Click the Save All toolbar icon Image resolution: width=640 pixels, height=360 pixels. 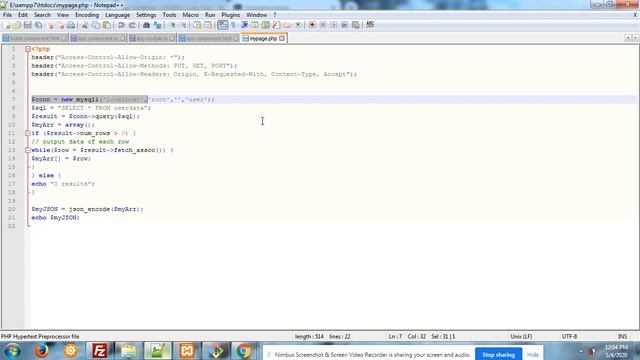[38, 25]
